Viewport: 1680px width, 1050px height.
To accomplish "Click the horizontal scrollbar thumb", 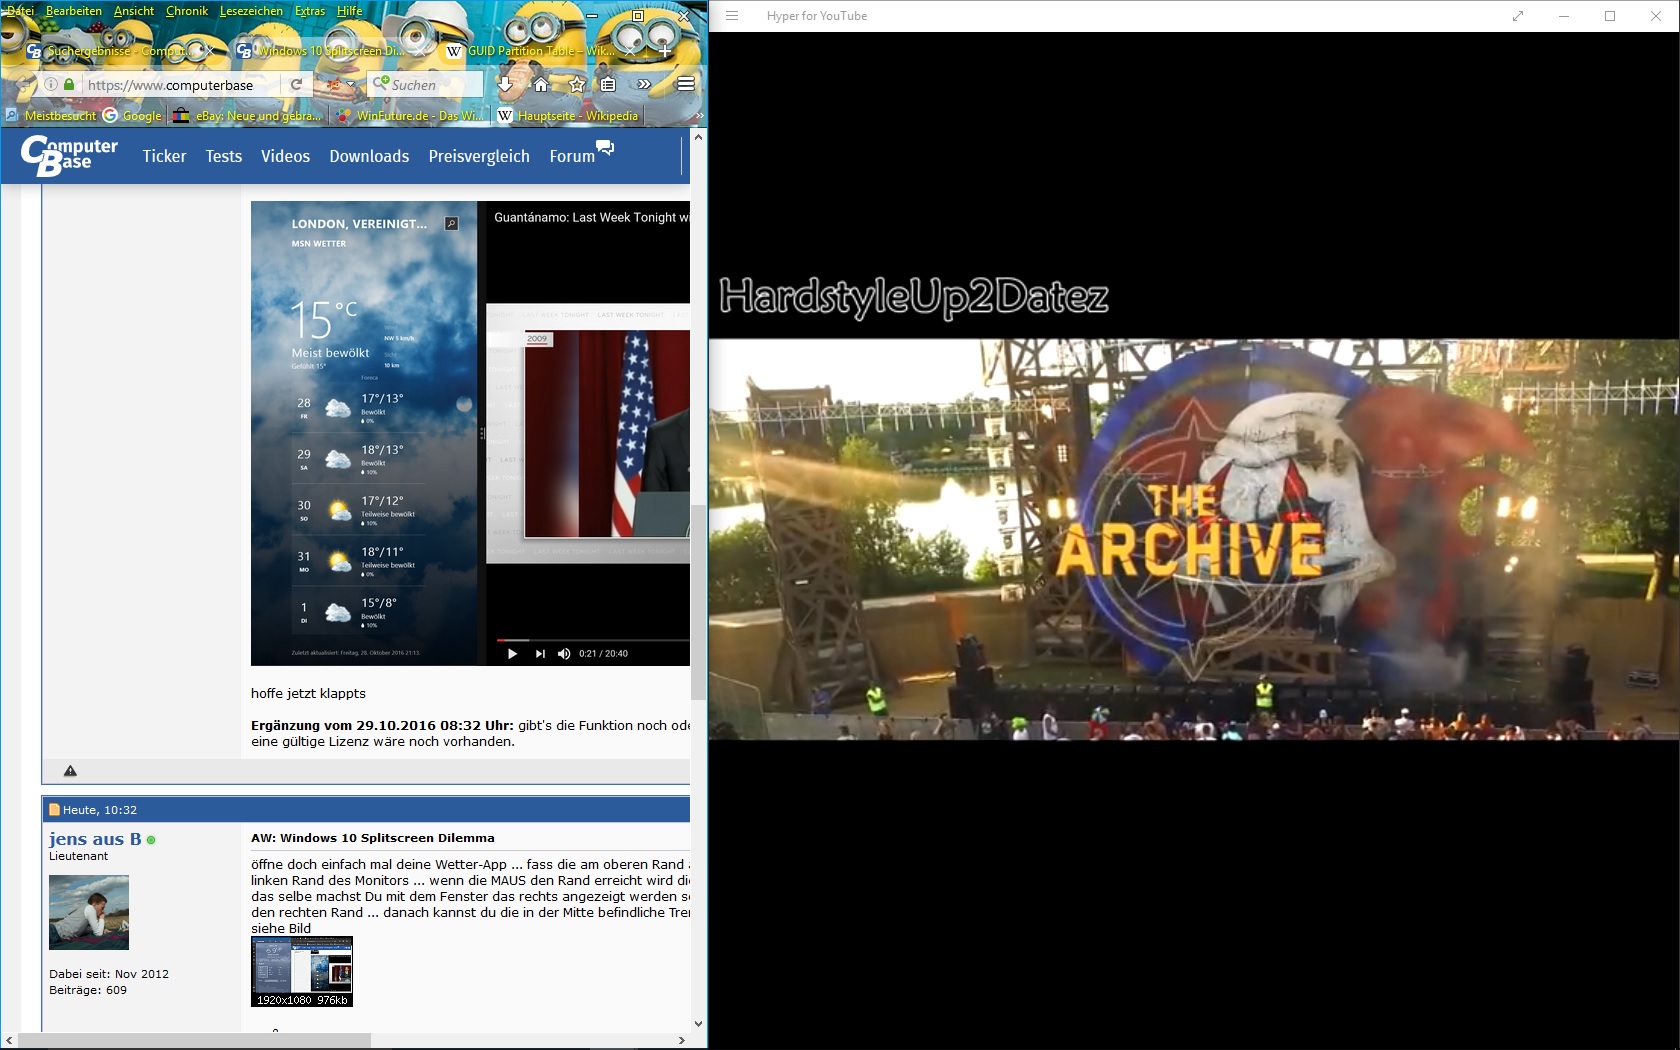I will pyautogui.click(x=195, y=1041).
